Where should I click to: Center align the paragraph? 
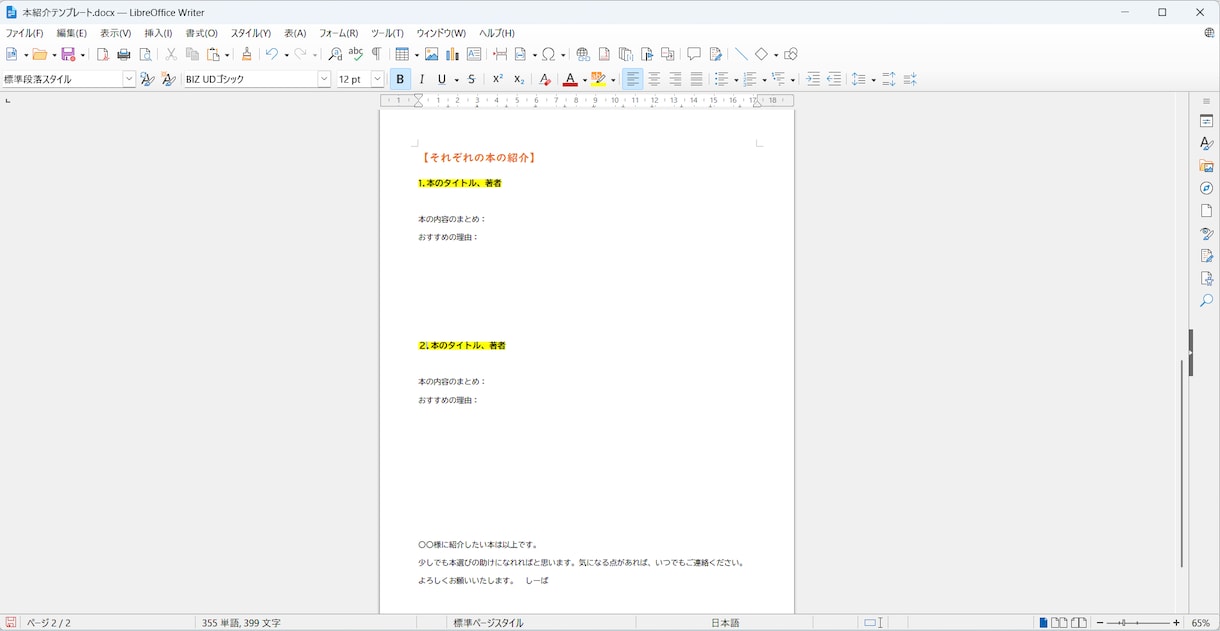pos(654,79)
